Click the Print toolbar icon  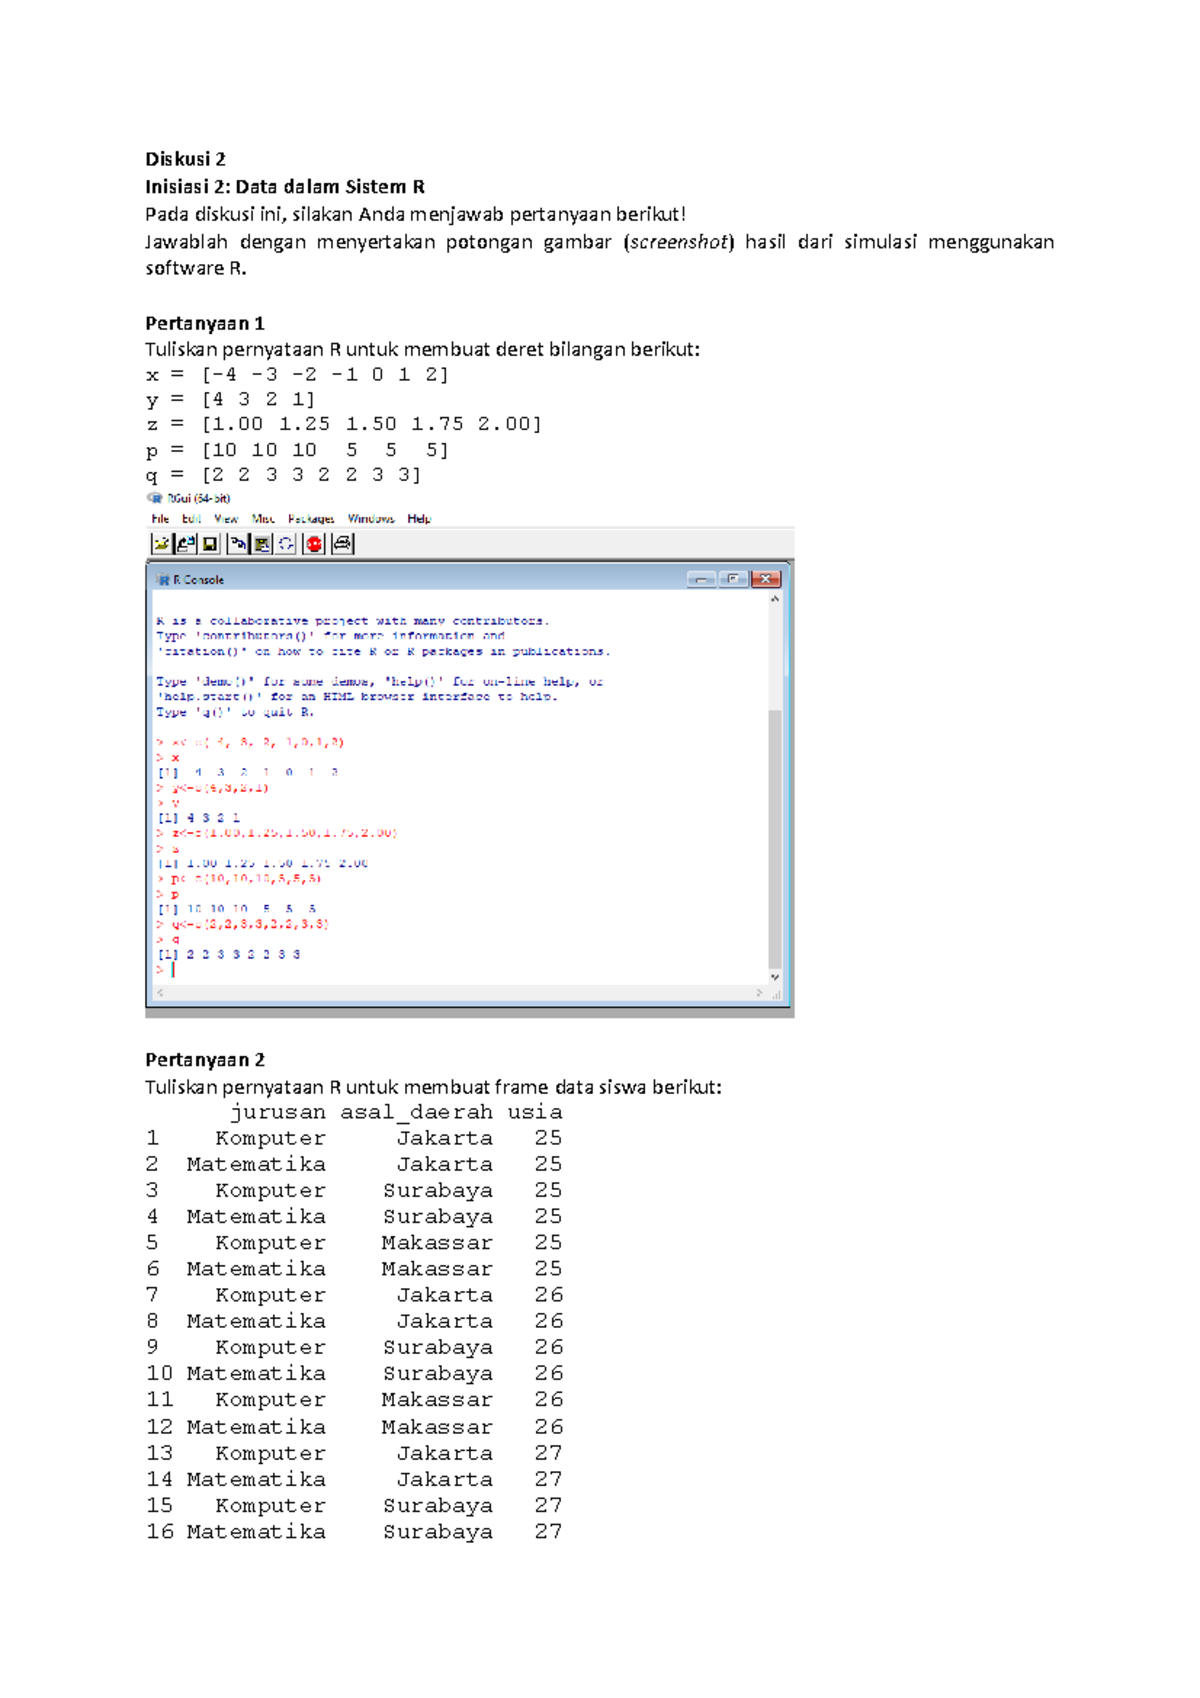tap(343, 544)
